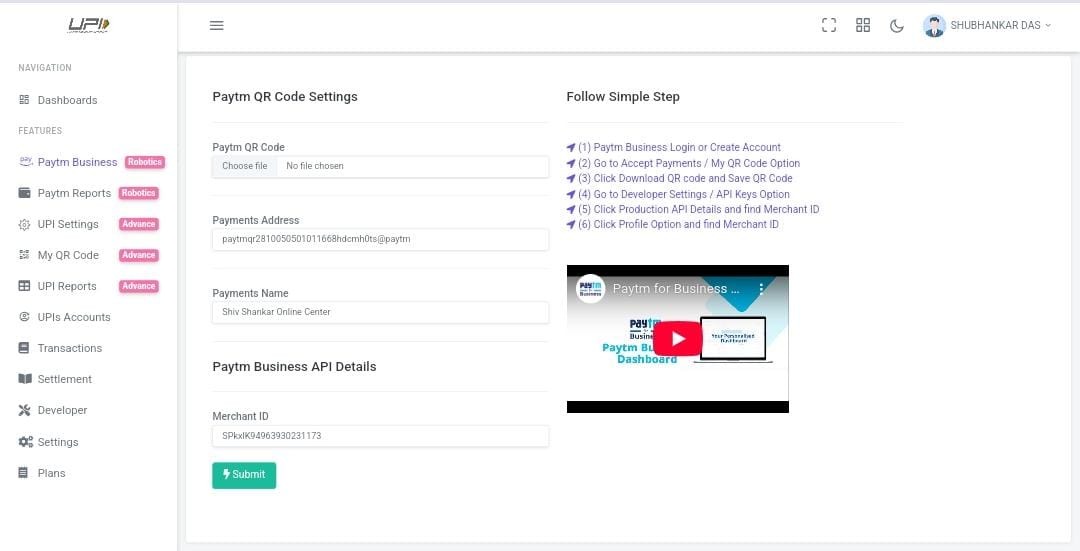Image resolution: width=1080 pixels, height=551 pixels.
Task: Toggle dark mode moon icon
Action: pos(896,26)
